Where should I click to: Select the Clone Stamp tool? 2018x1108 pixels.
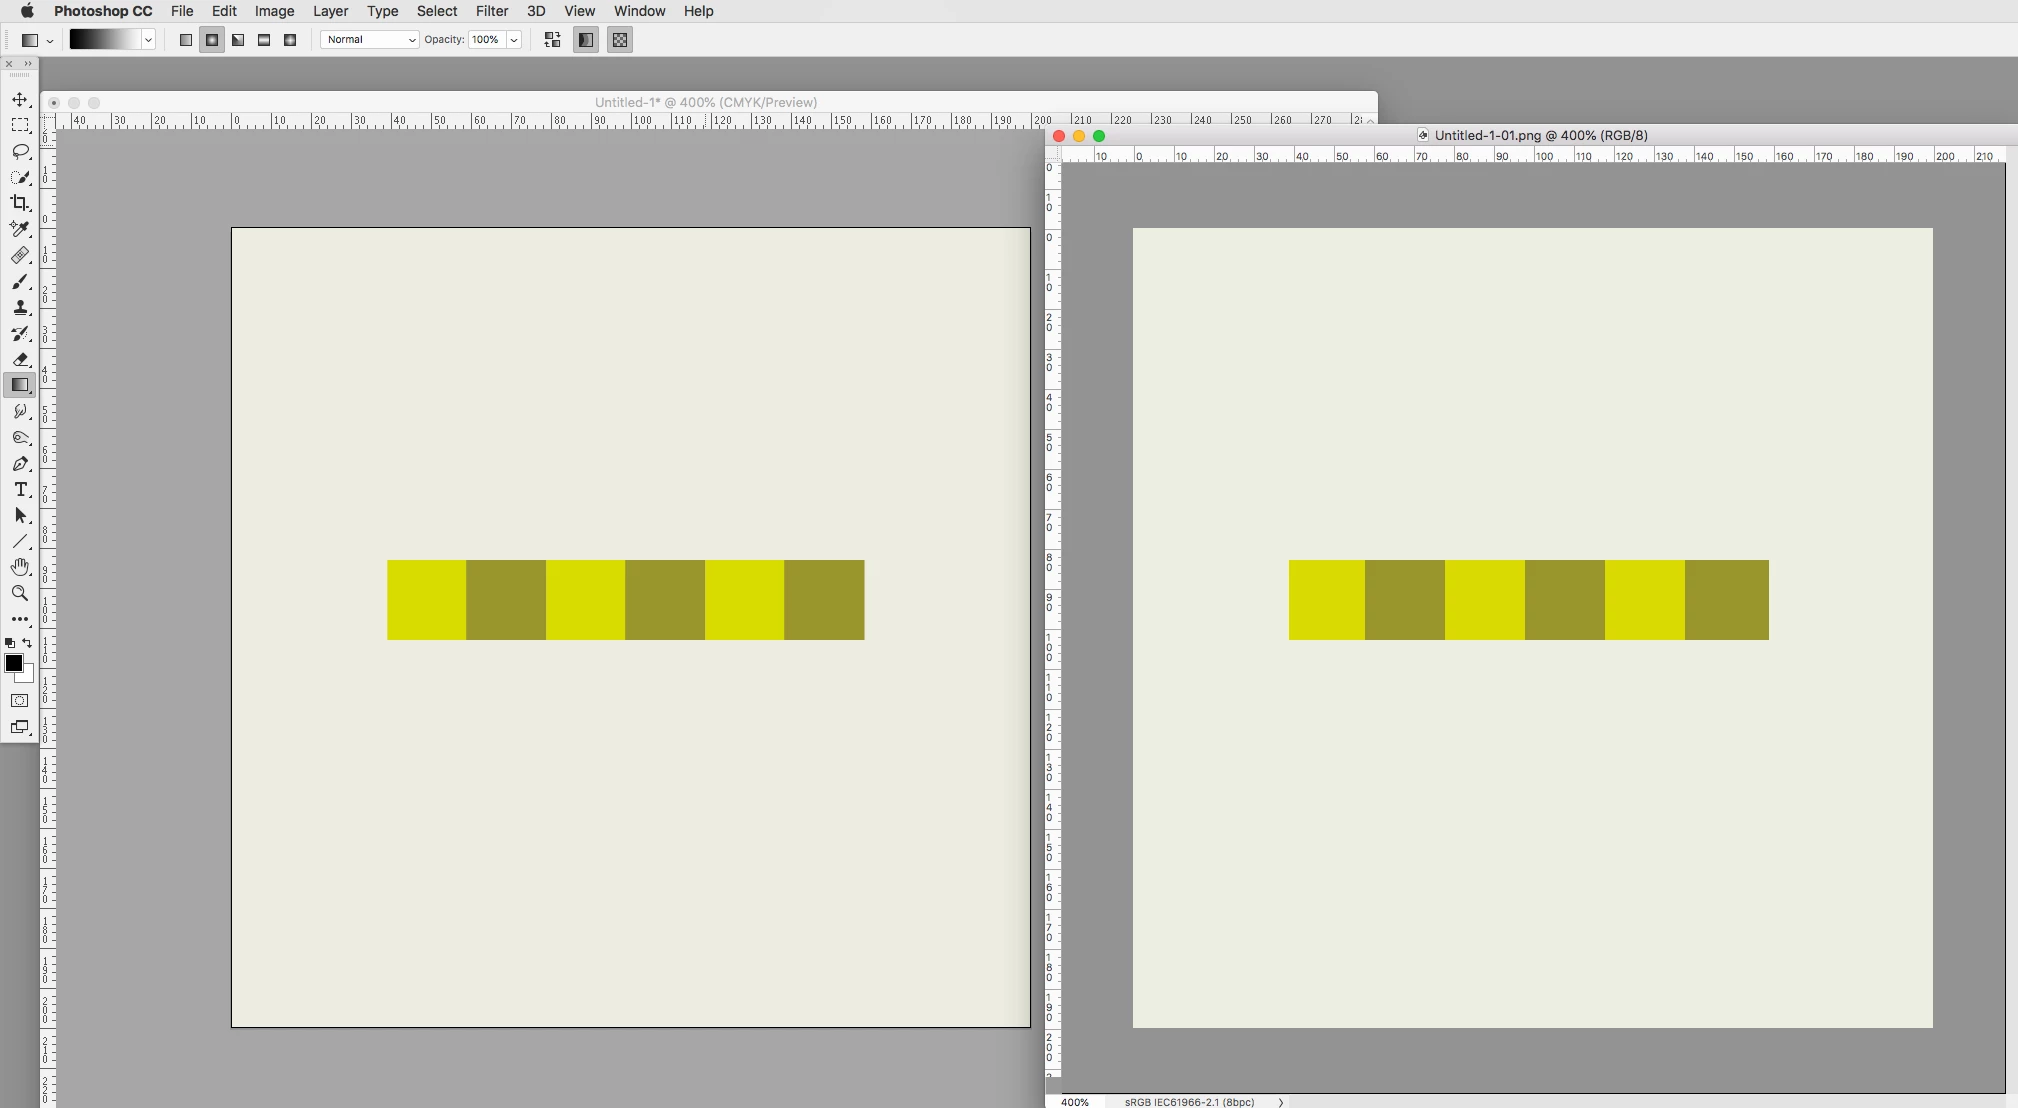coord(20,308)
